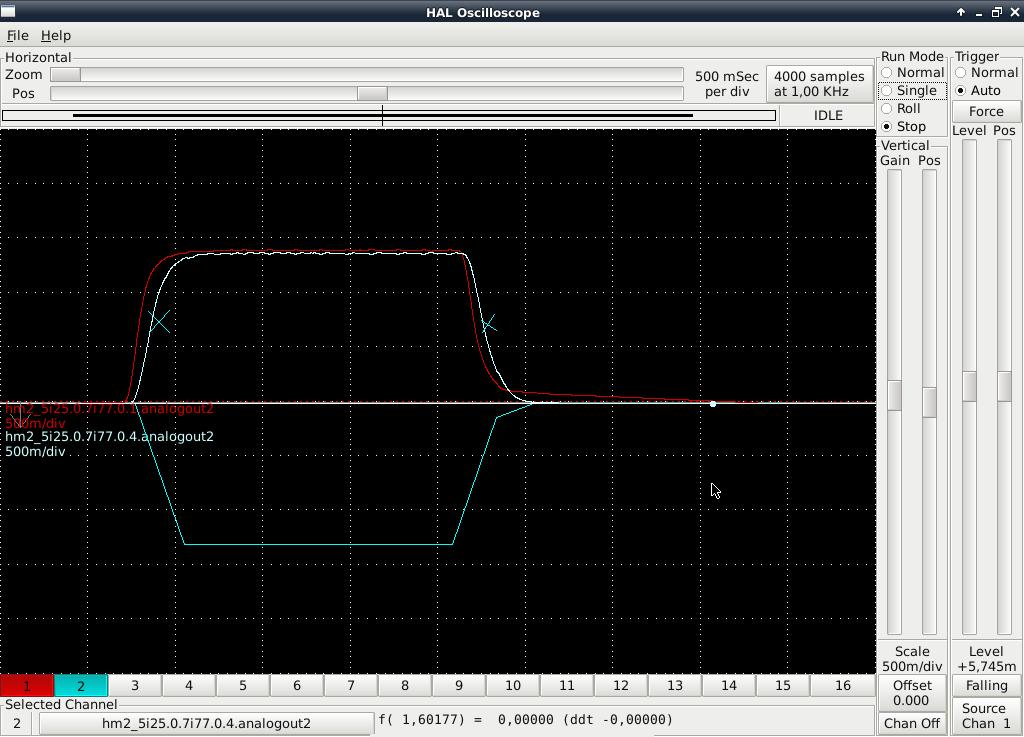Click the 500 mSec per div readout

tap(727, 84)
